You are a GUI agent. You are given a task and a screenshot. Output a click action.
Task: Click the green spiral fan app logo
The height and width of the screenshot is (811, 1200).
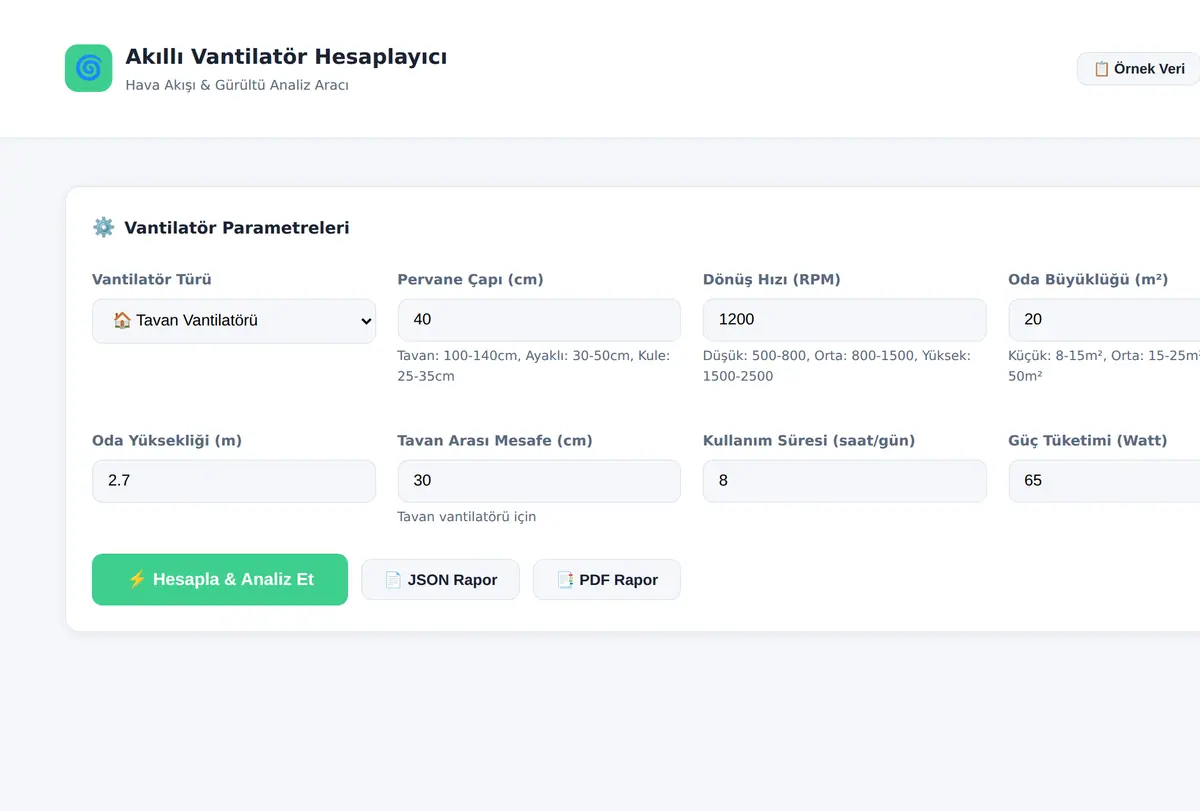coord(89,68)
